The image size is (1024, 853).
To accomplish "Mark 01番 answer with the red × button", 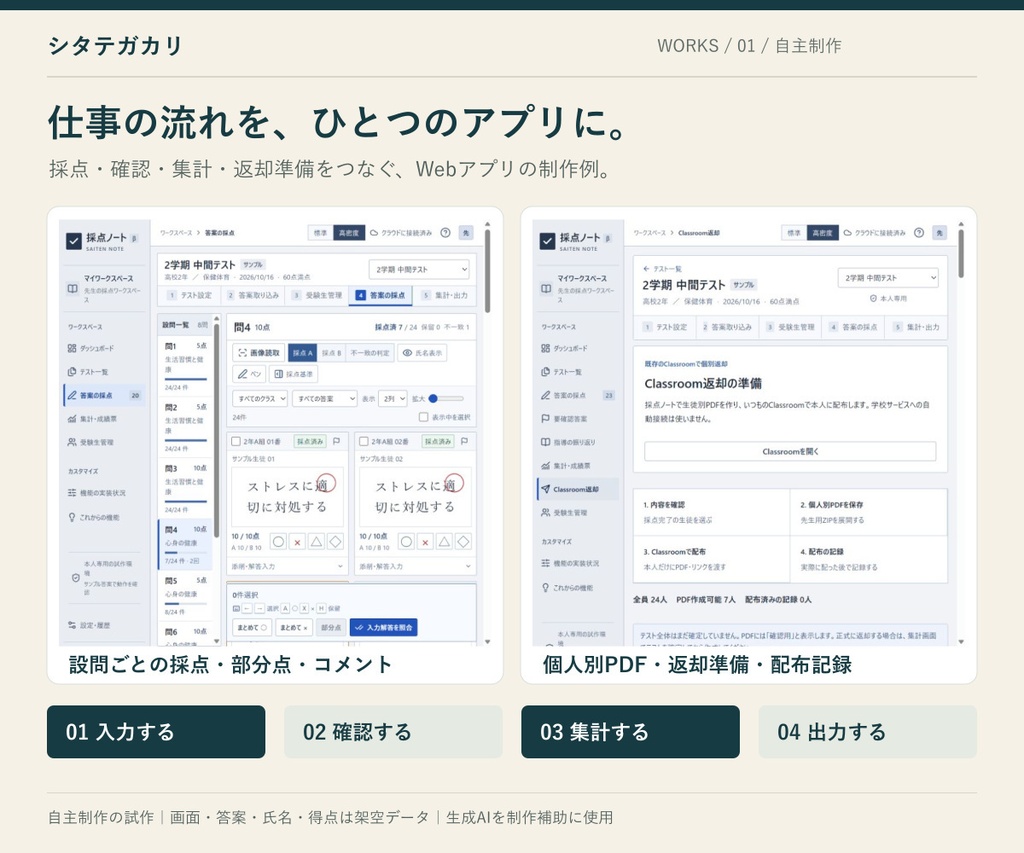I will 297,541.
